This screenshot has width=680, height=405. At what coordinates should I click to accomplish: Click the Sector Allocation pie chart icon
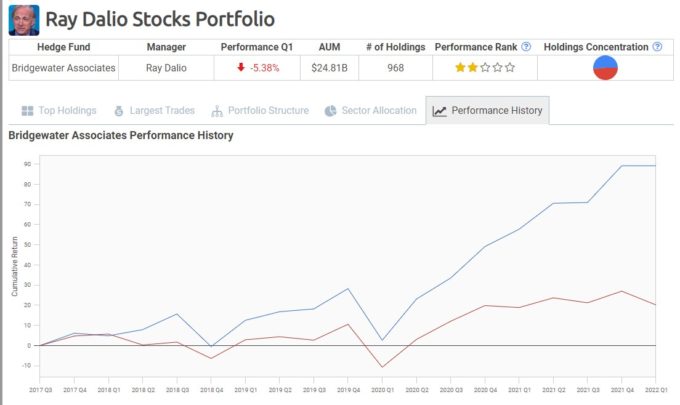330,111
